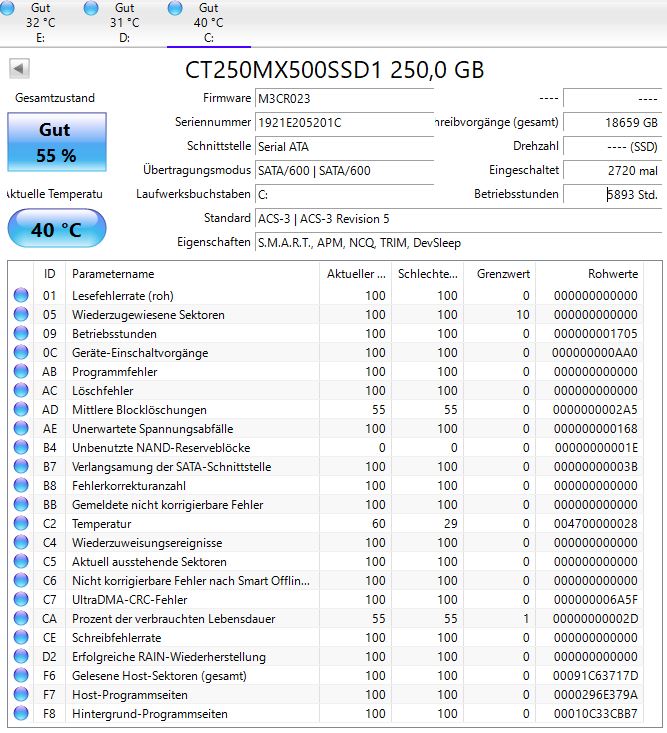Viewport: 667px width, 733px height.
Task: Click the Eingeschaltet value 2720 mal
Action: click(x=612, y=171)
